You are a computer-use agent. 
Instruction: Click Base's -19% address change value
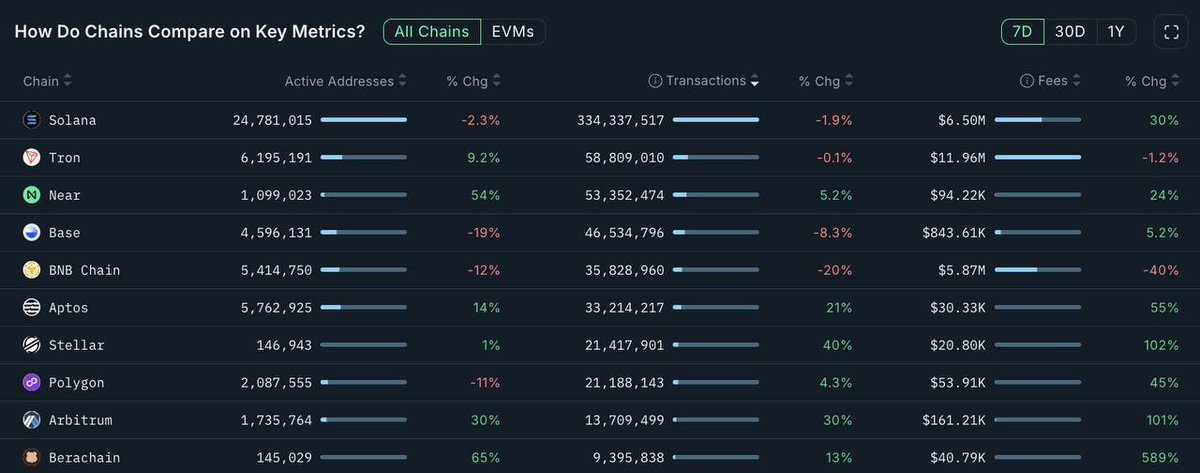click(482, 233)
